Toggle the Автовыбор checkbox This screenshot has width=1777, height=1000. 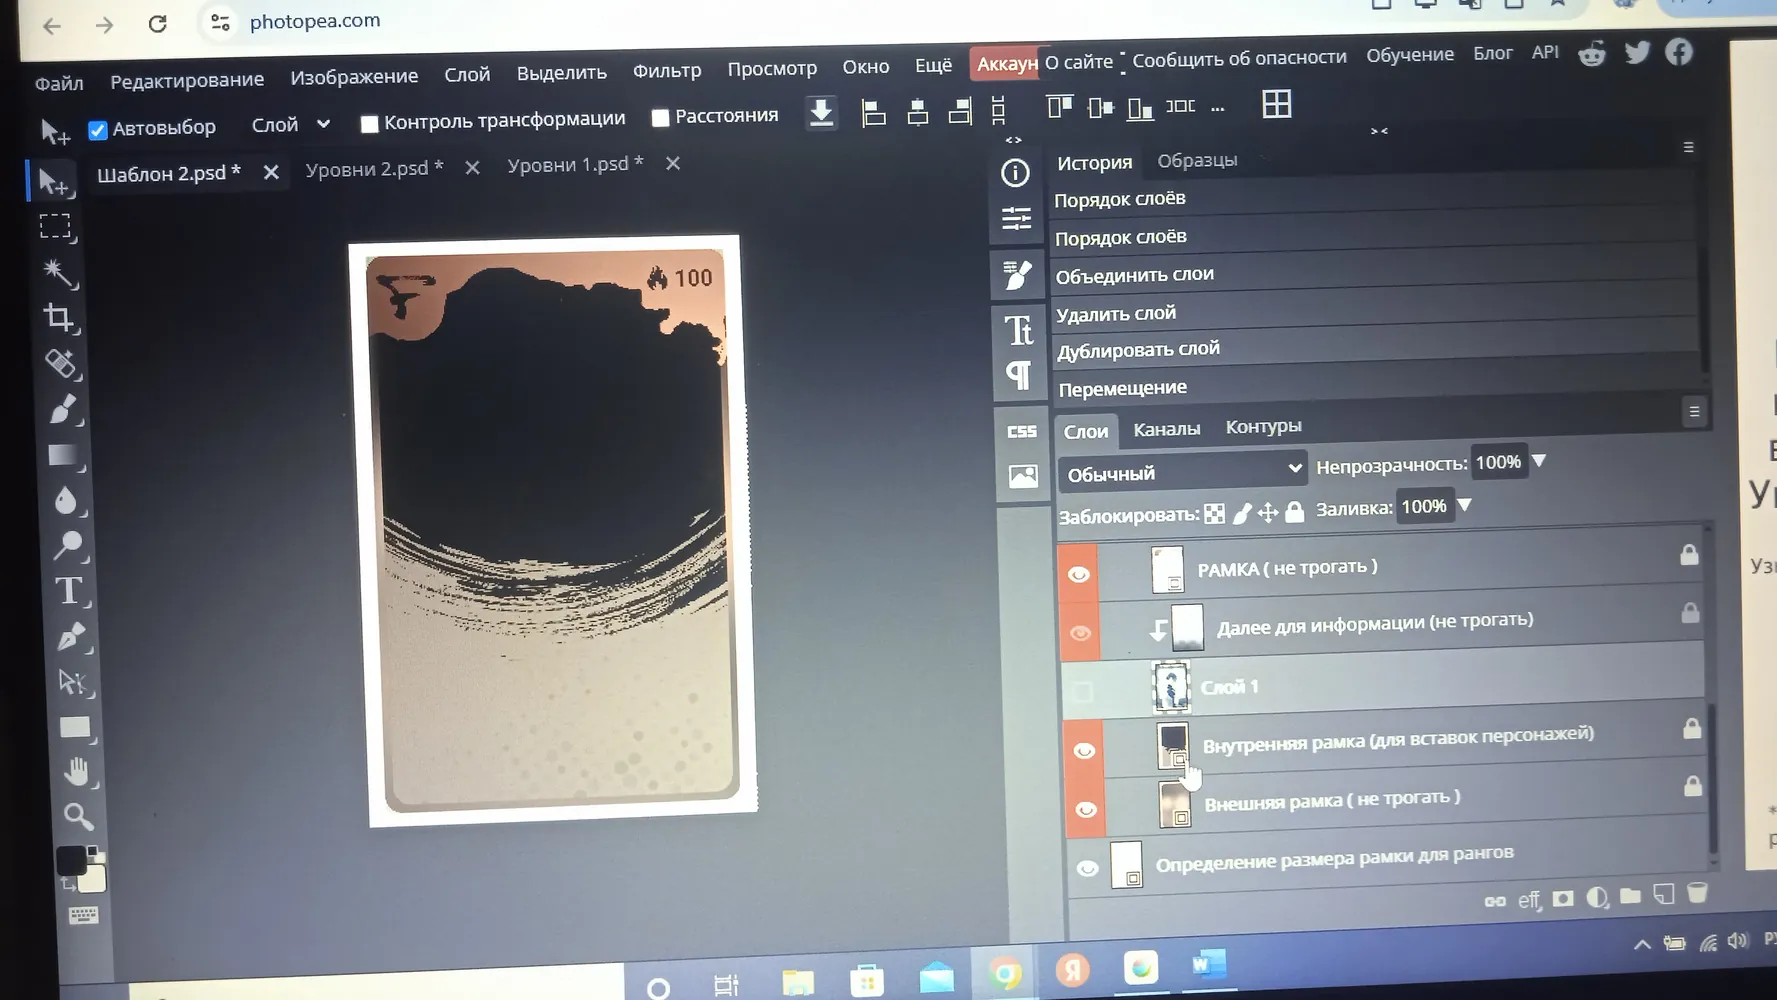click(x=98, y=130)
